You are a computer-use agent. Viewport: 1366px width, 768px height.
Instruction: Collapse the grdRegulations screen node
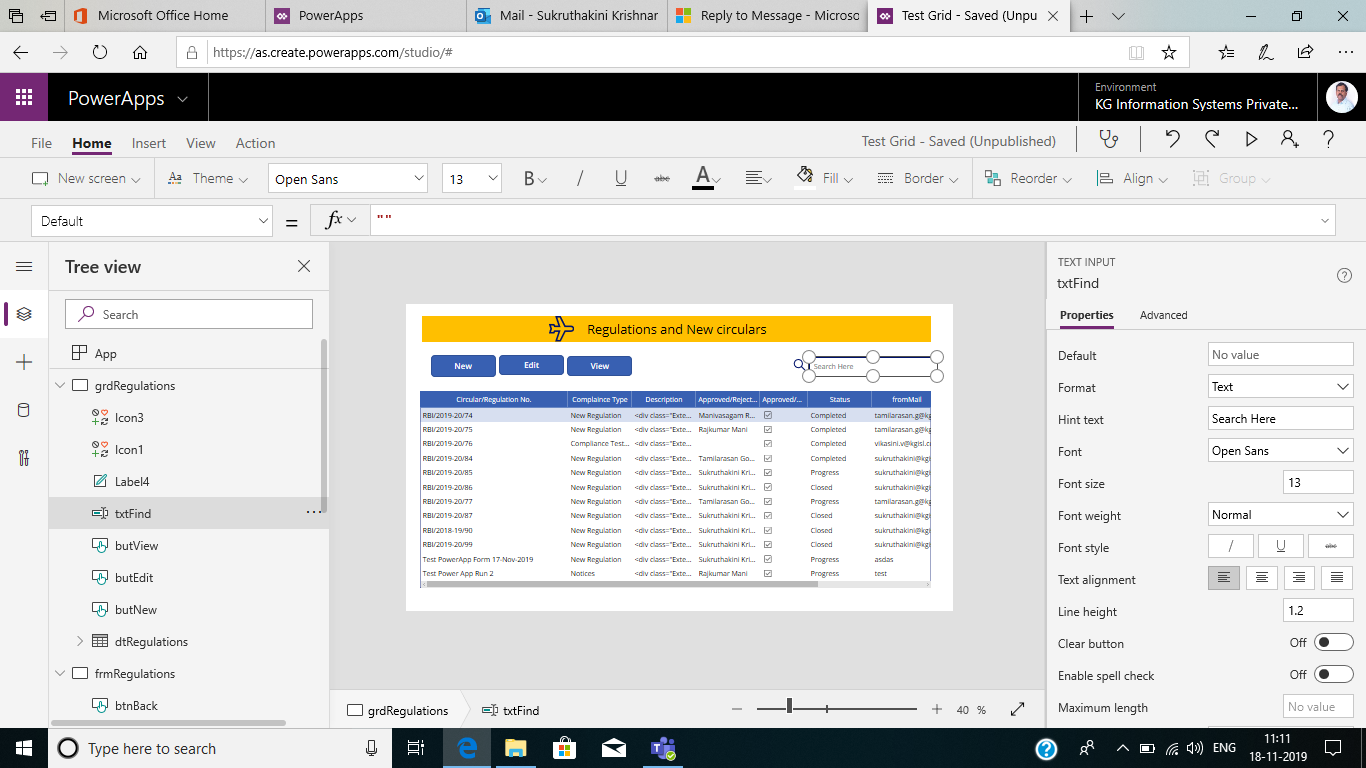60,385
